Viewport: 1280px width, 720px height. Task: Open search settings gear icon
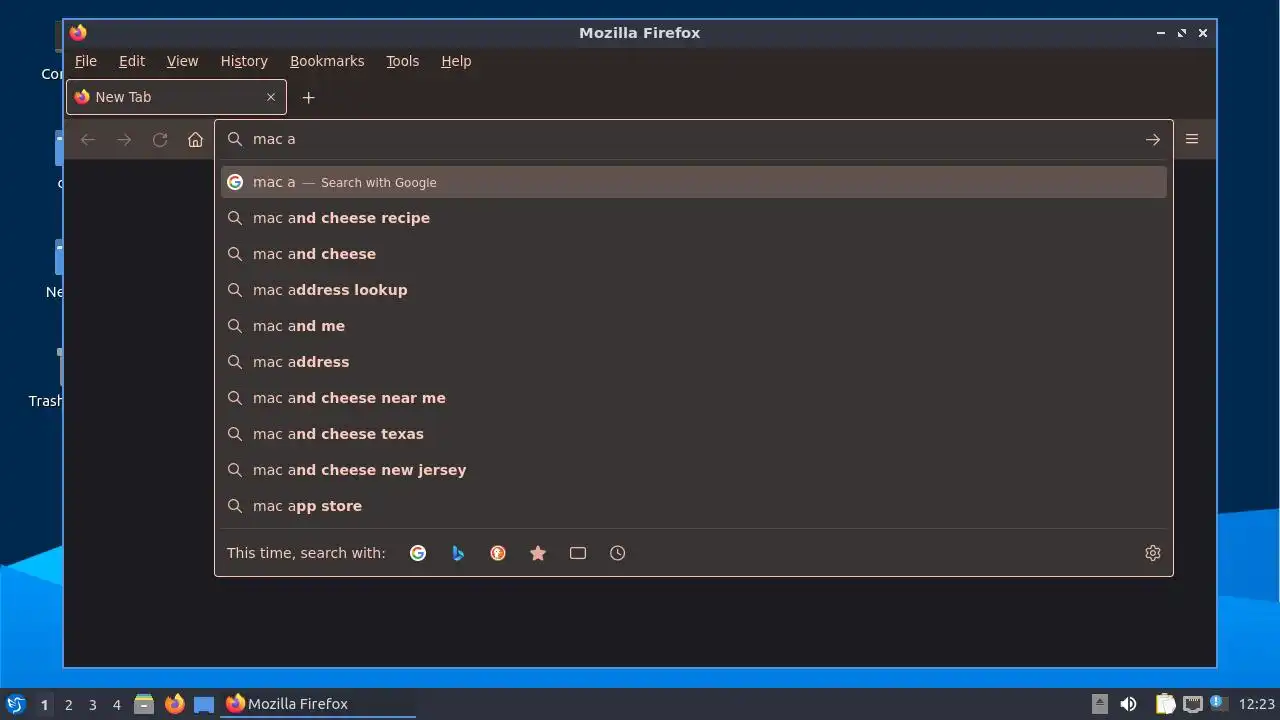click(1153, 553)
